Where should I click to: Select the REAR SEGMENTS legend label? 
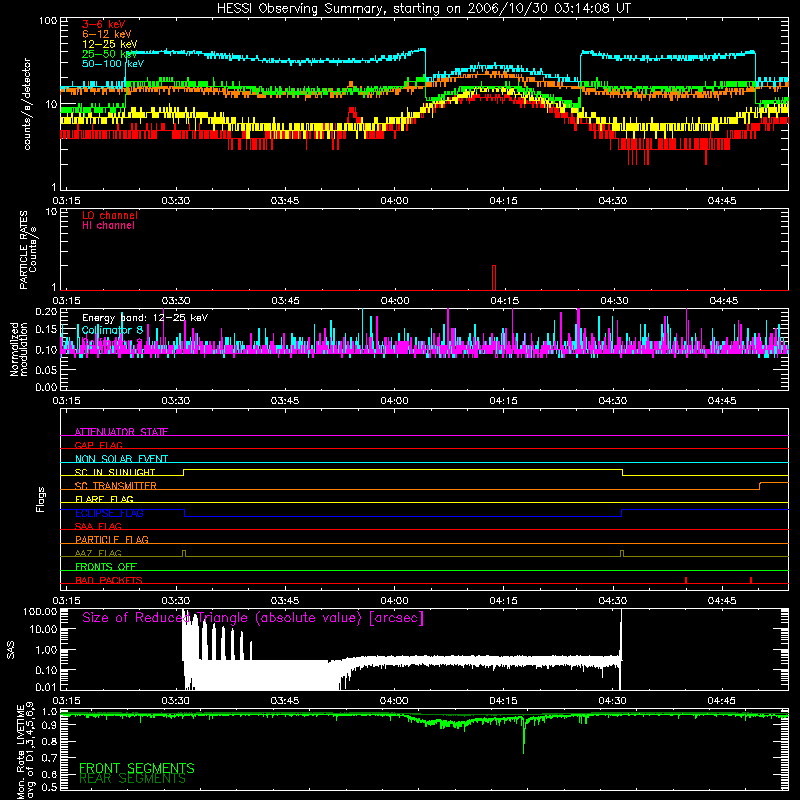[x=132, y=779]
